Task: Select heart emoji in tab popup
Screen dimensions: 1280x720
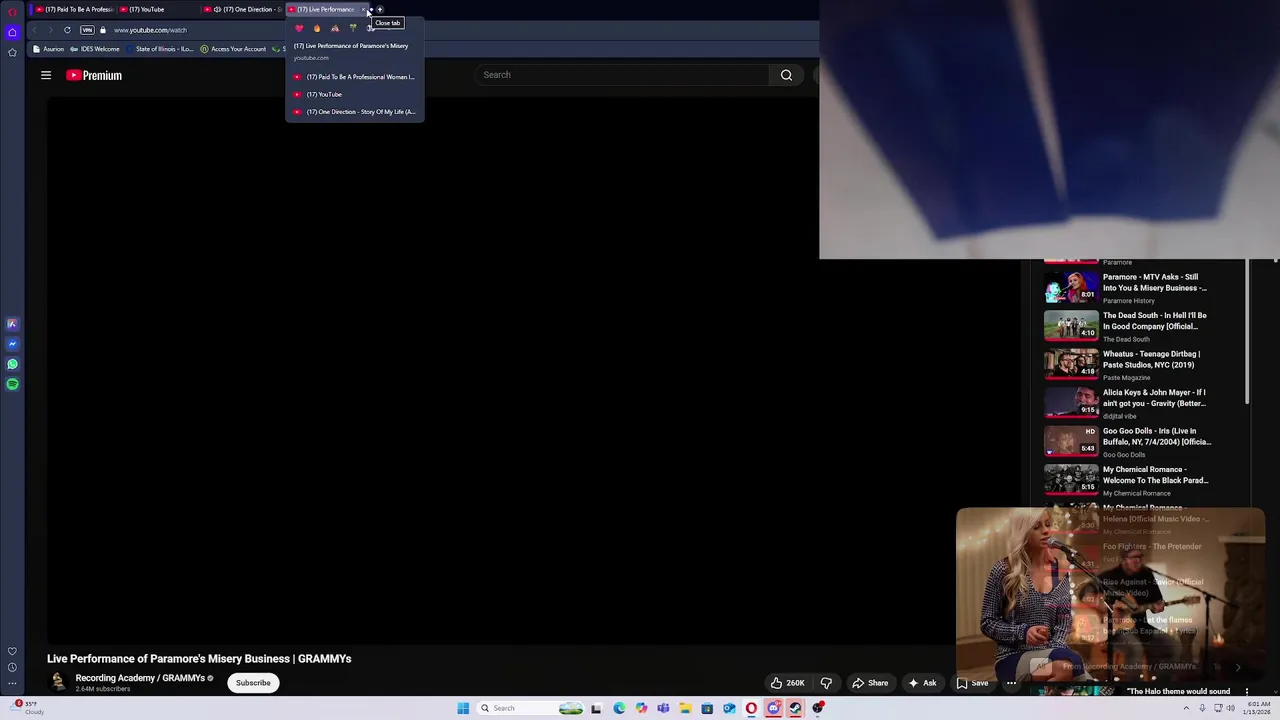Action: coord(299,28)
